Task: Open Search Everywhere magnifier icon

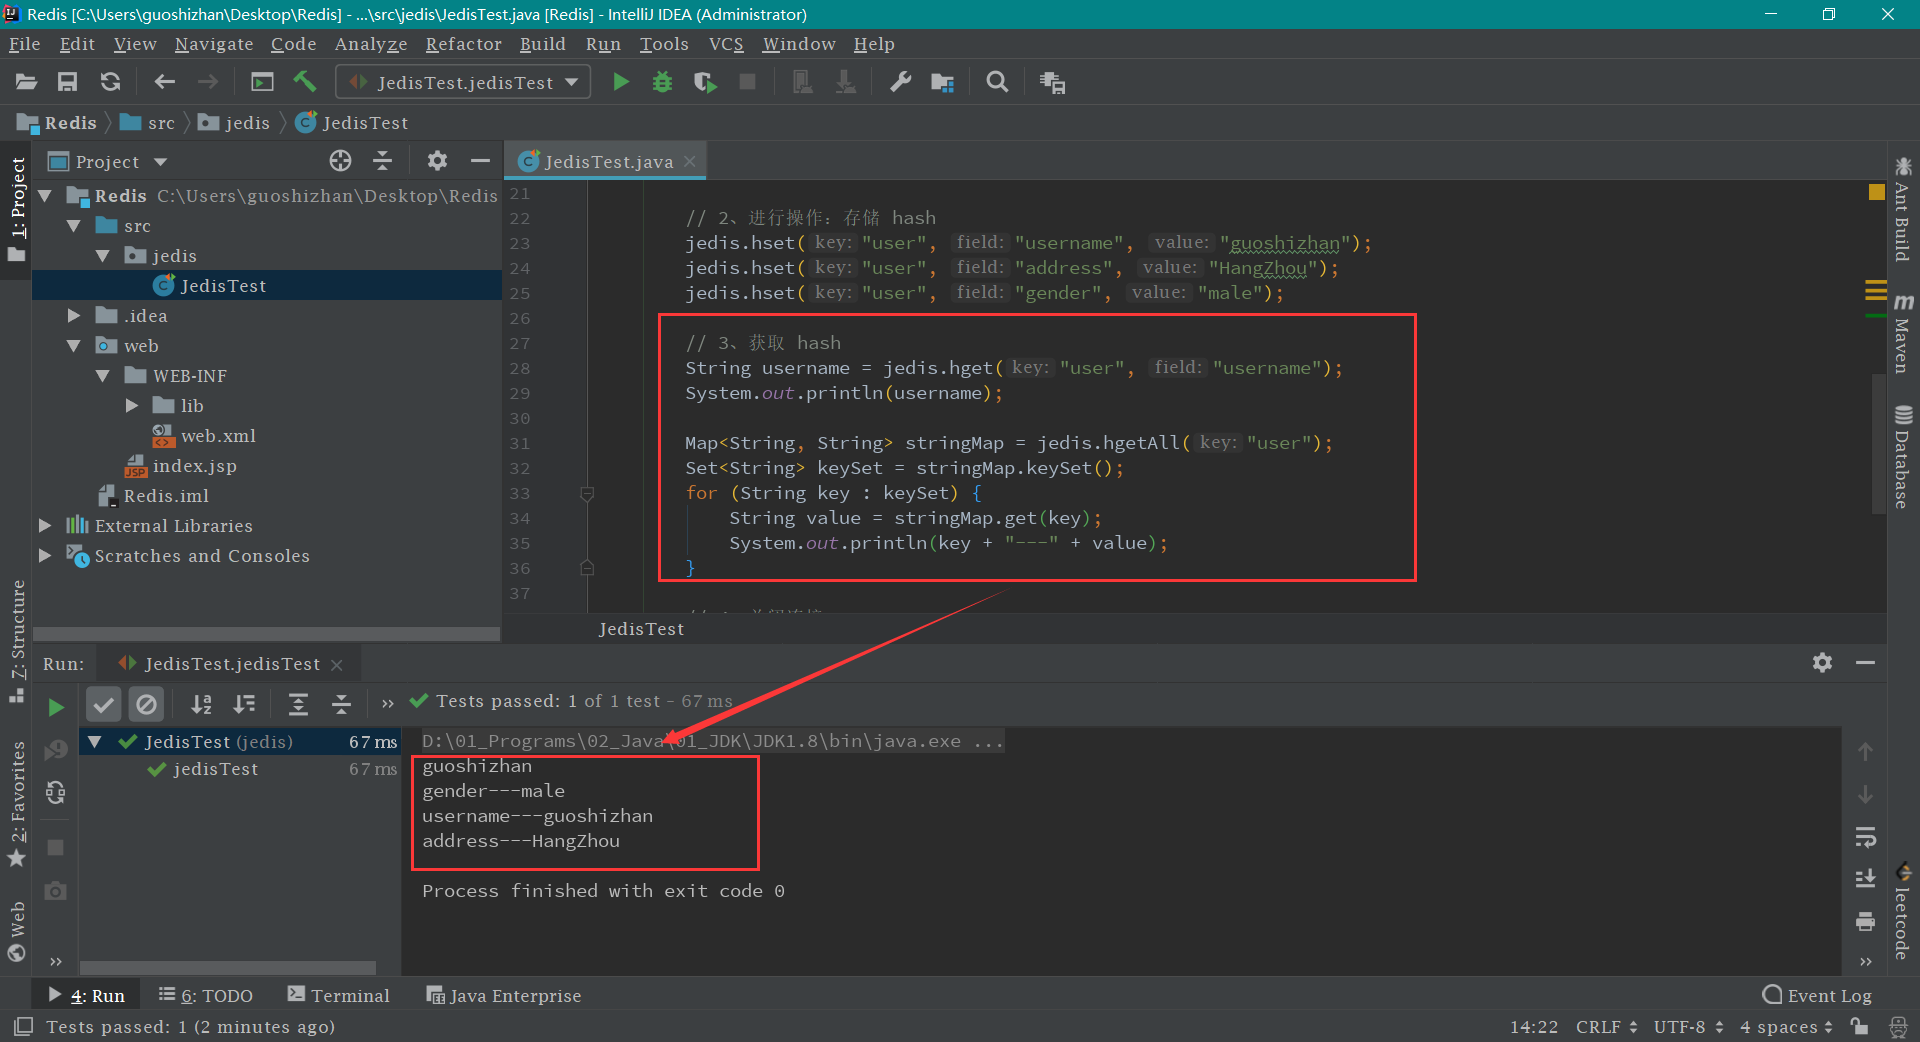Action: (997, 82)
